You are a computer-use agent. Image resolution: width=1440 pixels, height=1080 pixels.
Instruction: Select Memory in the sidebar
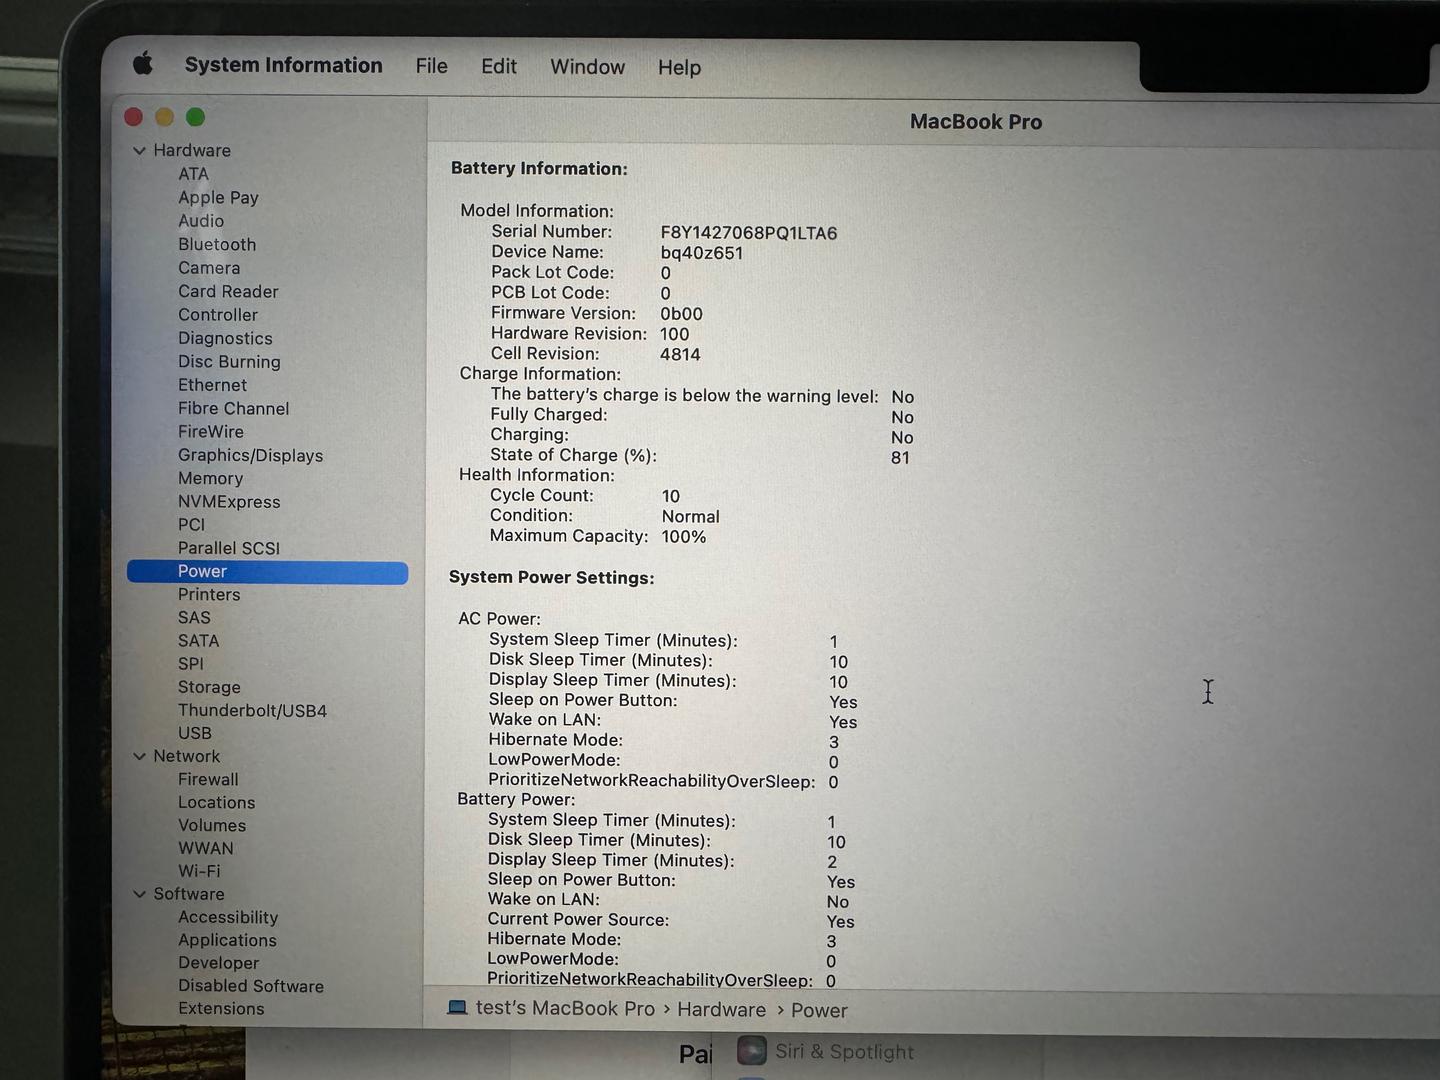(x=210, y=479)
